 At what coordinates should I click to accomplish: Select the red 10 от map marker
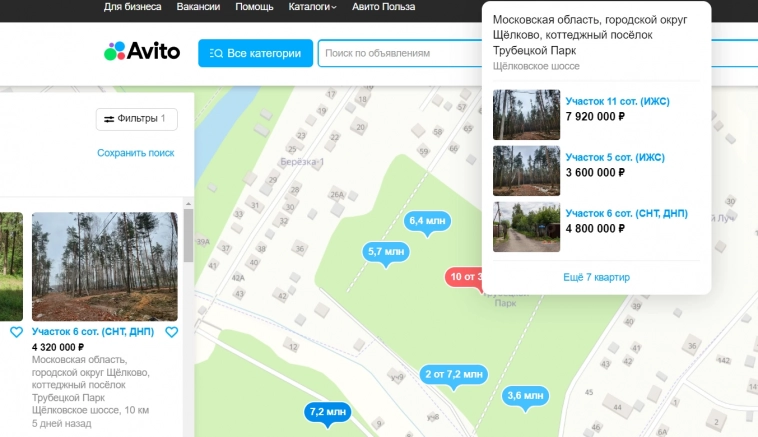pos(464,277)
